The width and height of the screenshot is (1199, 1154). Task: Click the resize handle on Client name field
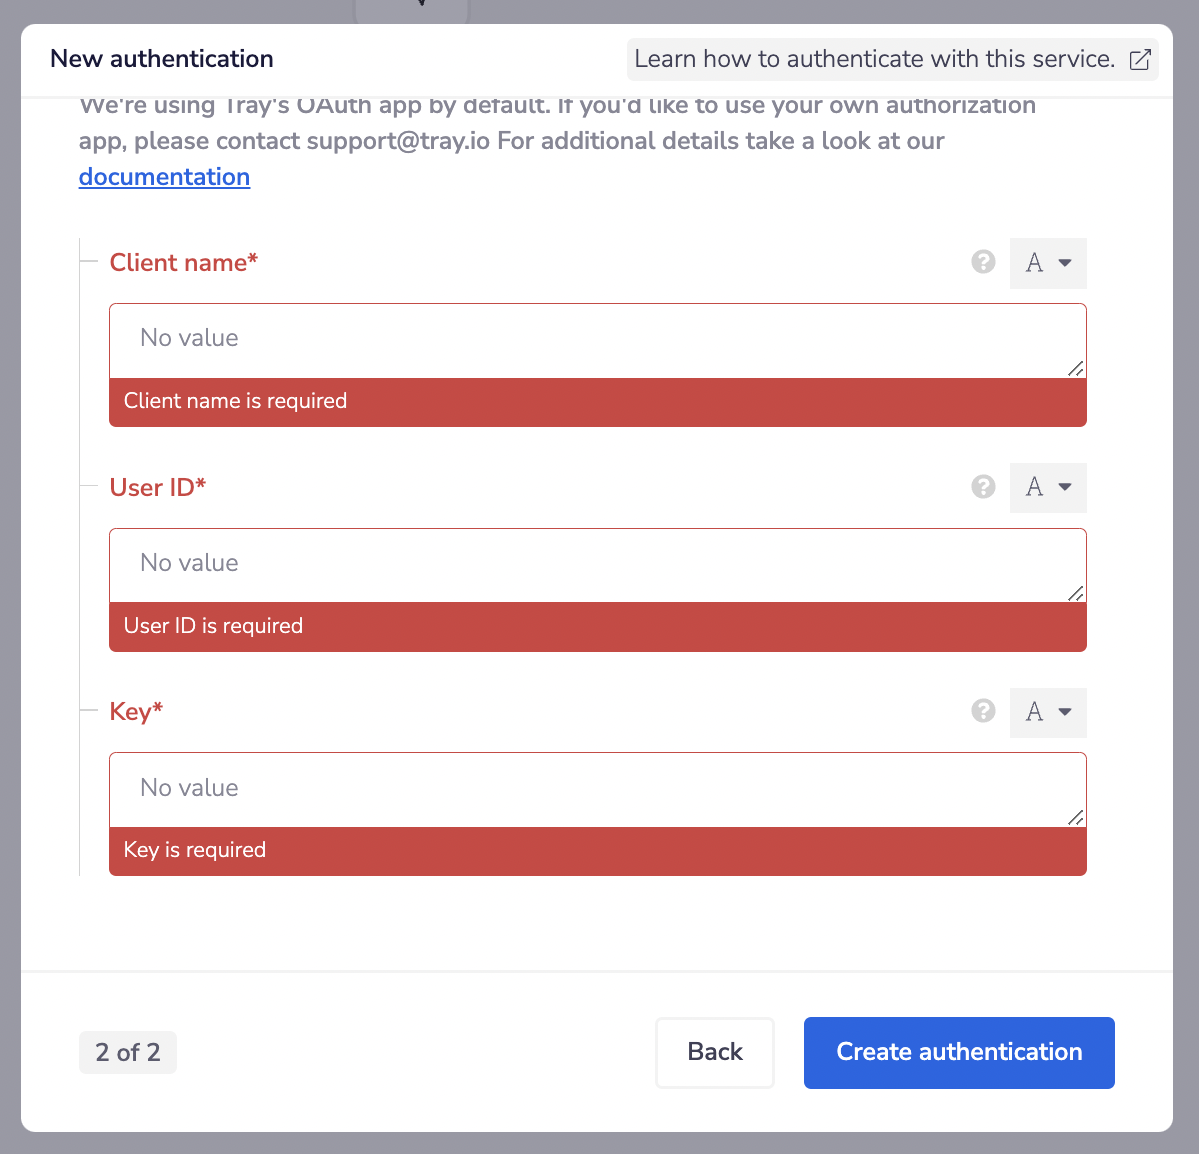(1075, 370)
